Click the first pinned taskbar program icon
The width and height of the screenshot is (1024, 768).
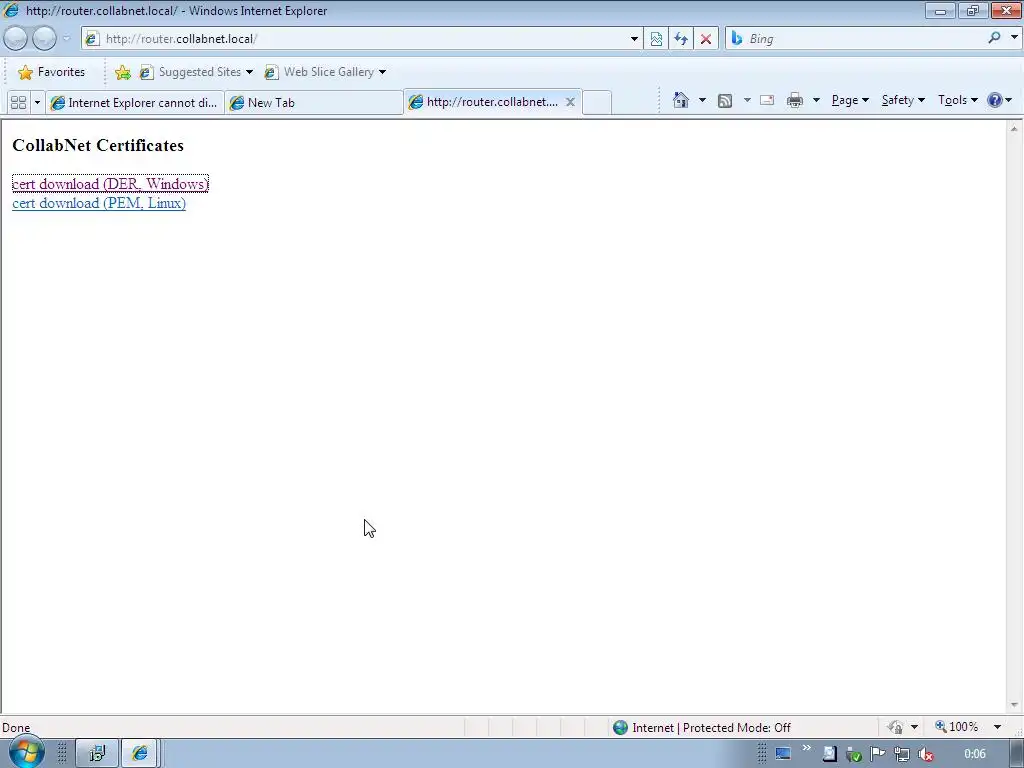pos(97,754)
